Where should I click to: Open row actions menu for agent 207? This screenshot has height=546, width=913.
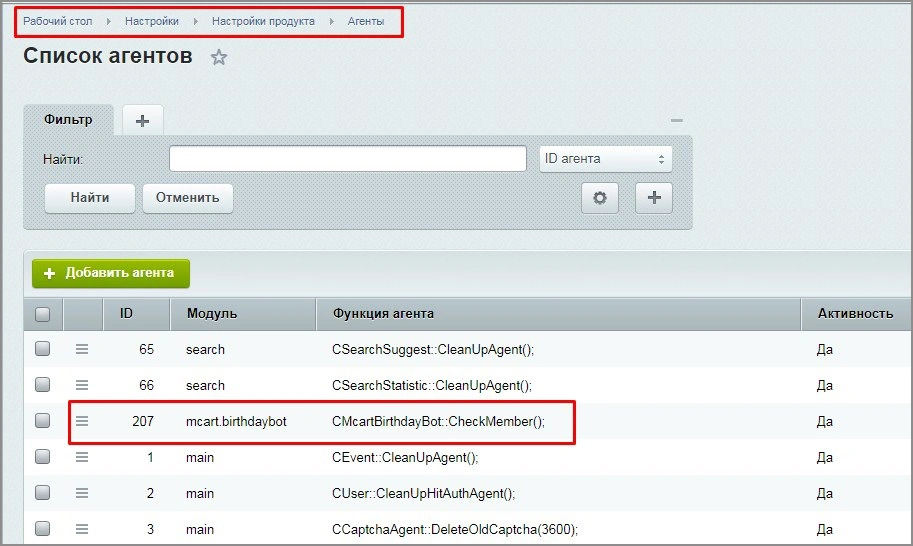[82, 421]
